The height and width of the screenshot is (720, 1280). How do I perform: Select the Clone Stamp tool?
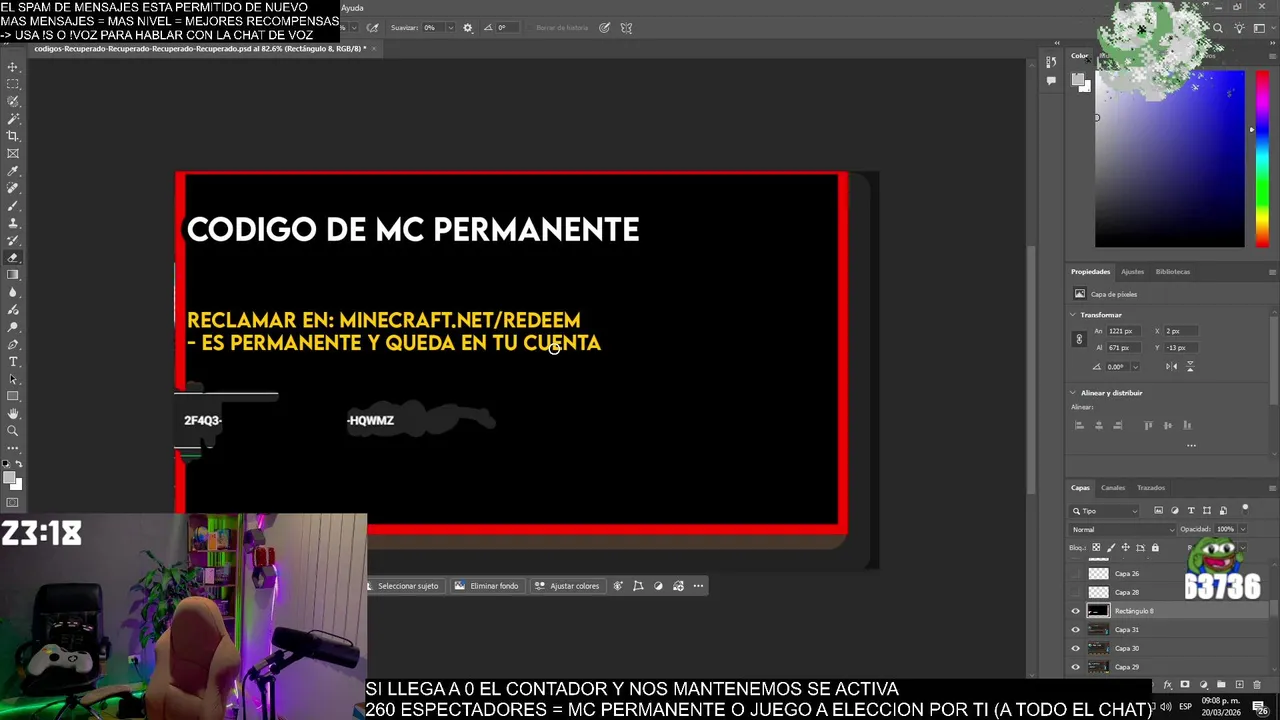tap(13, 223)
